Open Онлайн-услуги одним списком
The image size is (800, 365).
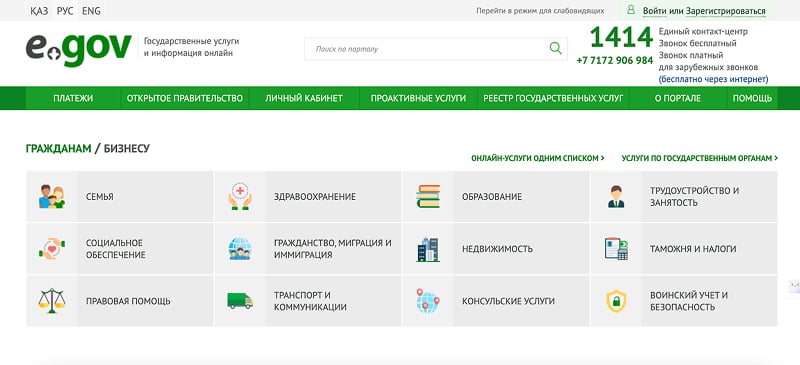(538, 158)
